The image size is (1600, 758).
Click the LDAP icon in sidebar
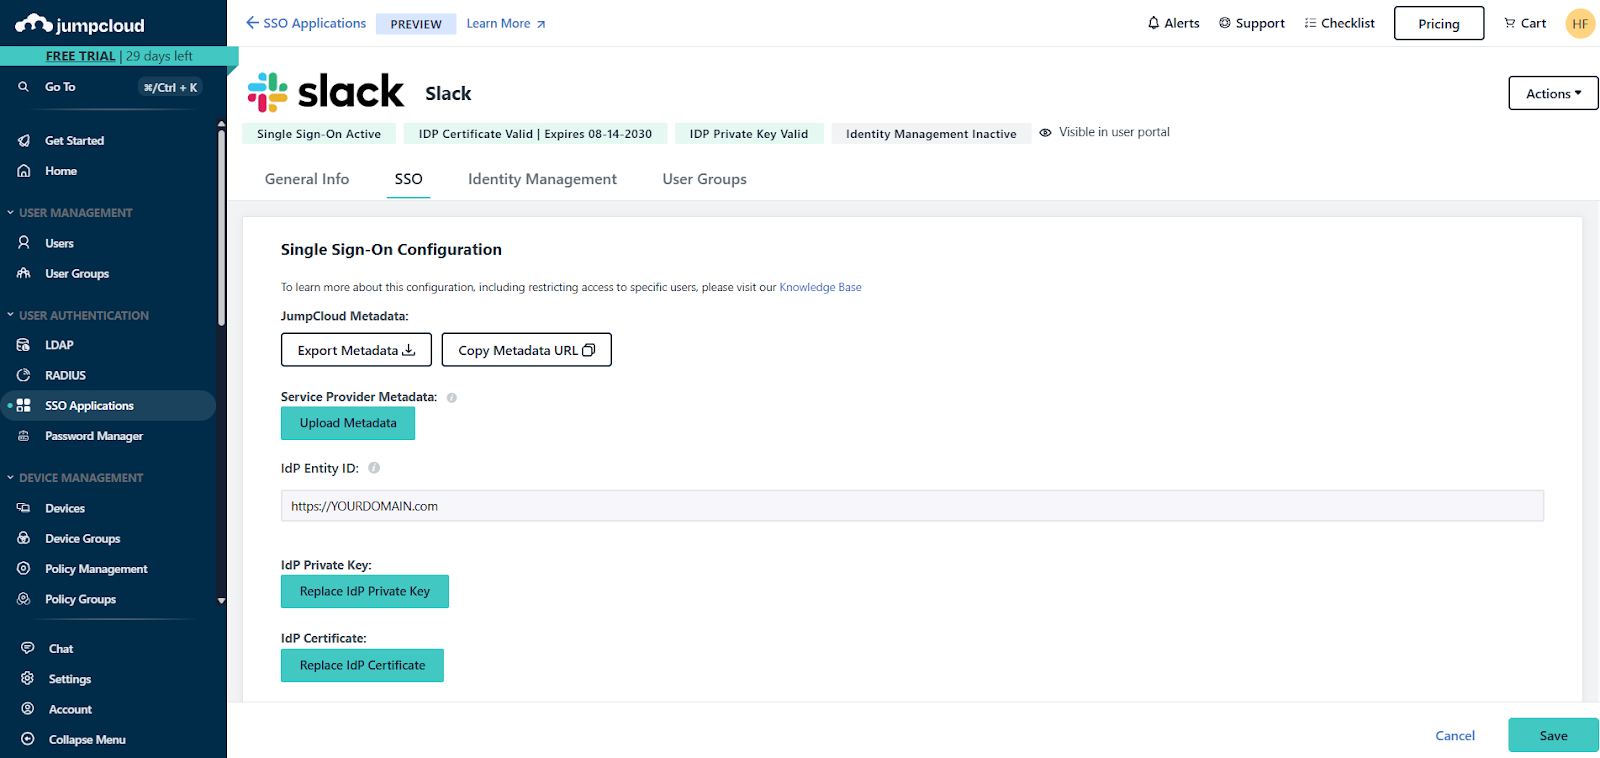coord(24,345)
